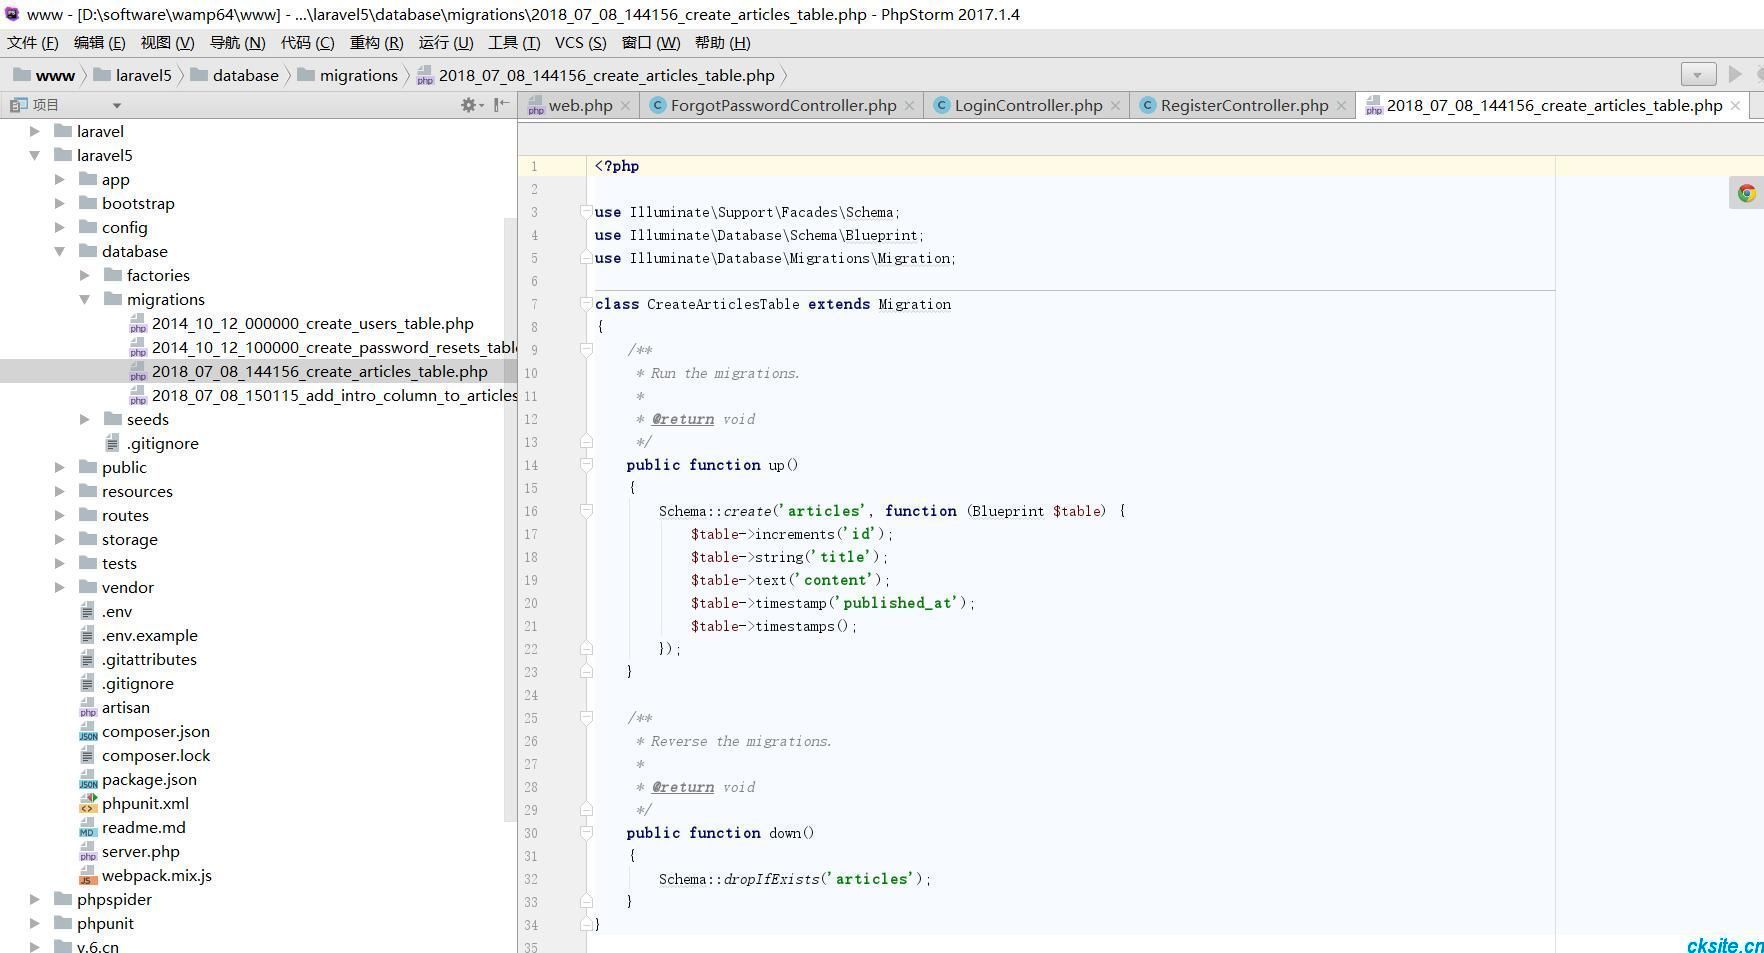Screen dimensions: 1764x953
Task: Expand the app folder
Action: click(60, 179)
